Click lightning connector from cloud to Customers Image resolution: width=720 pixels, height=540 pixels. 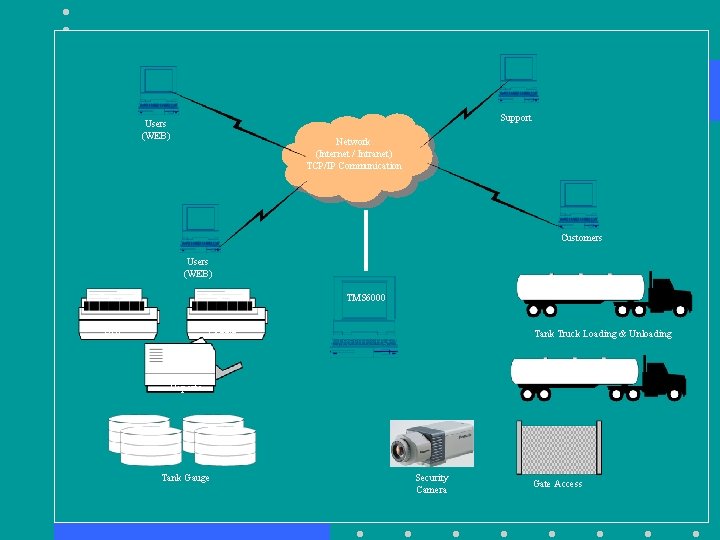(496, 195)
